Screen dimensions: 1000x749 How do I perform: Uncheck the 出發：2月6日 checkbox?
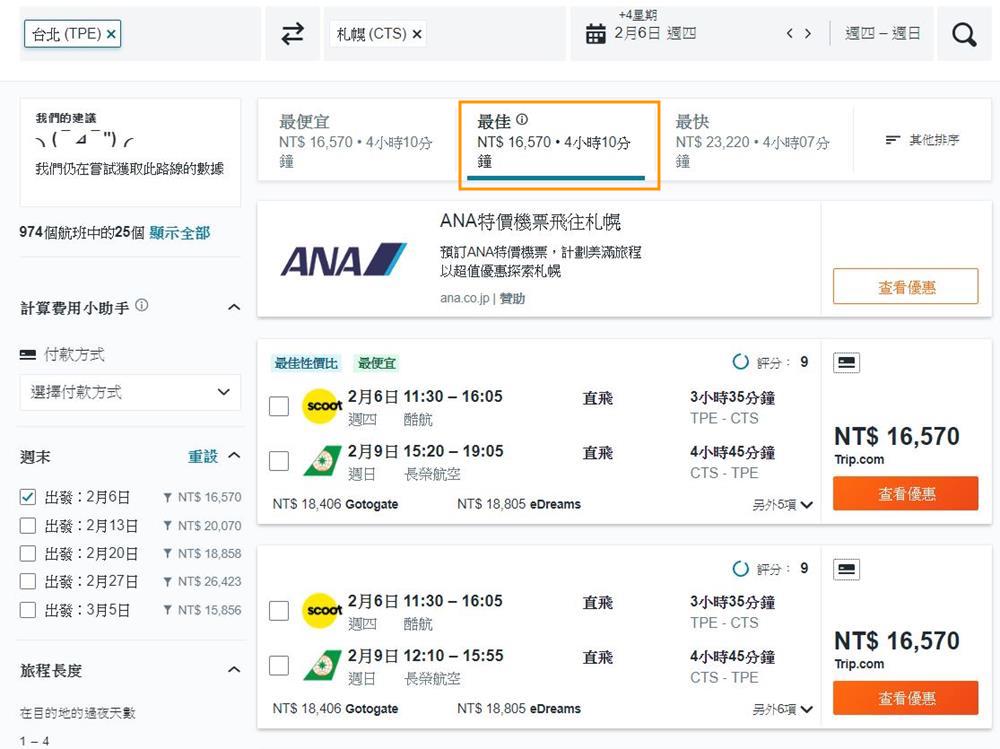tap(28, 497)
